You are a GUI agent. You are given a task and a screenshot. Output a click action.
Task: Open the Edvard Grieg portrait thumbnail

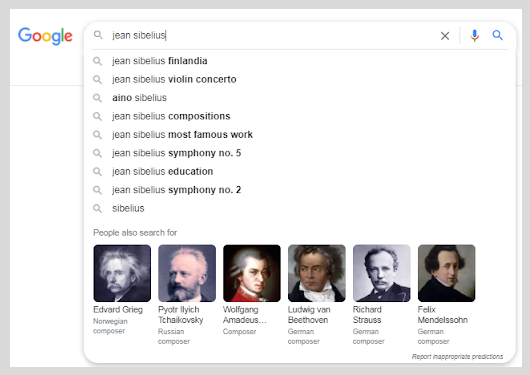click(122, 273)
